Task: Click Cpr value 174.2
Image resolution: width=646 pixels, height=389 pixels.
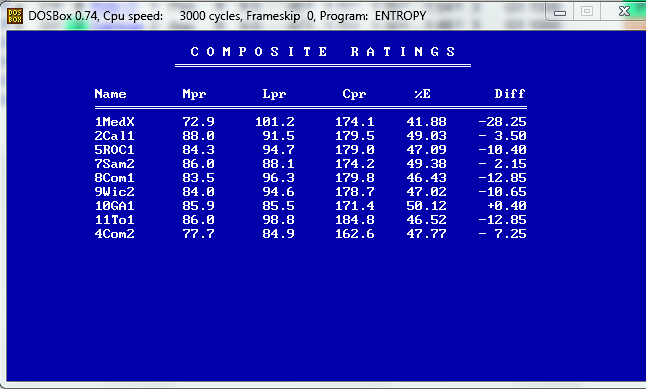Action: [x=354, y=164]
